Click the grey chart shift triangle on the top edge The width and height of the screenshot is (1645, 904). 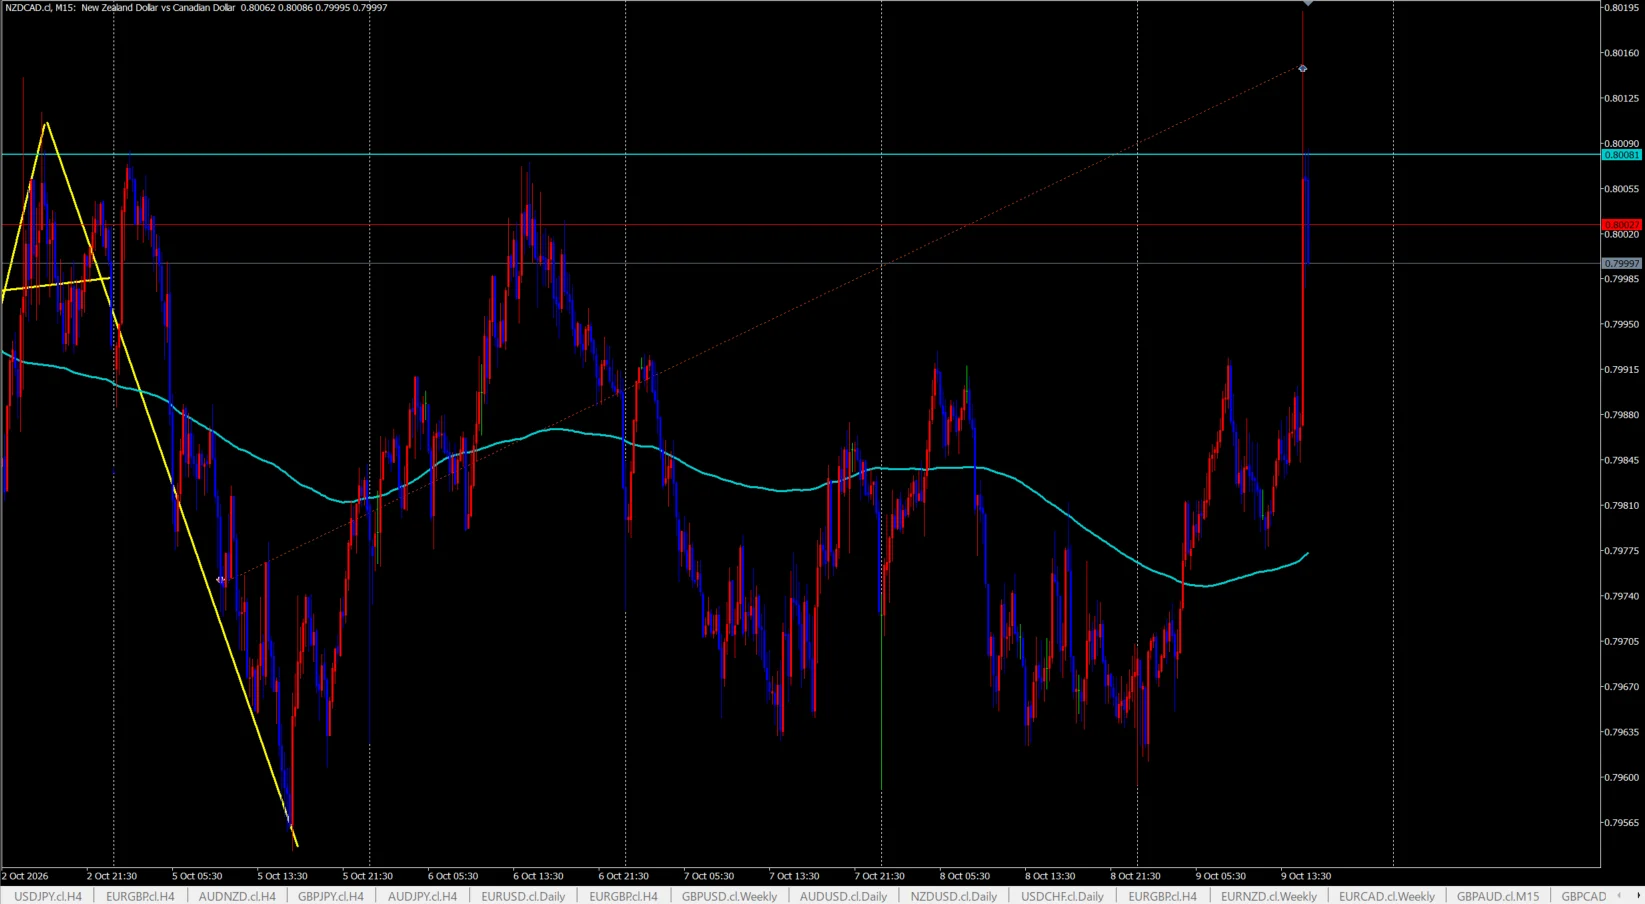(1307, 4)
